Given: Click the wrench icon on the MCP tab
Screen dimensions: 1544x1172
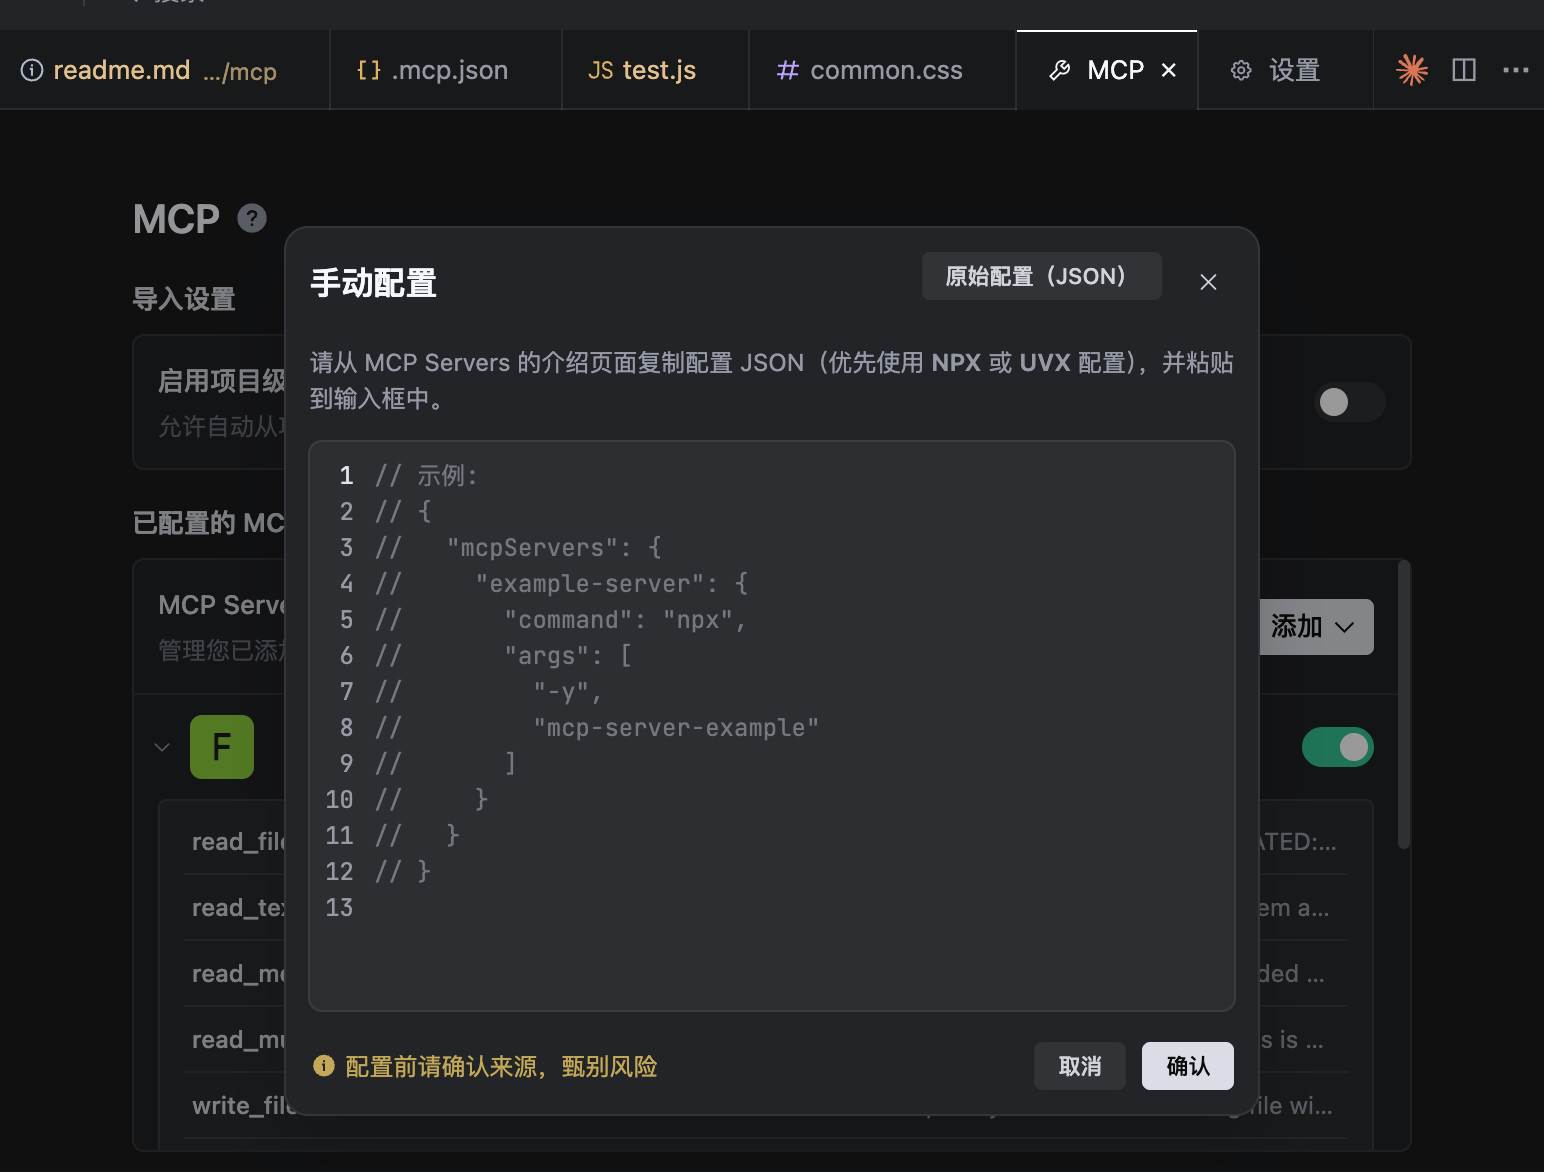Looking at the screenshot, I should (x=1060, y=70).
